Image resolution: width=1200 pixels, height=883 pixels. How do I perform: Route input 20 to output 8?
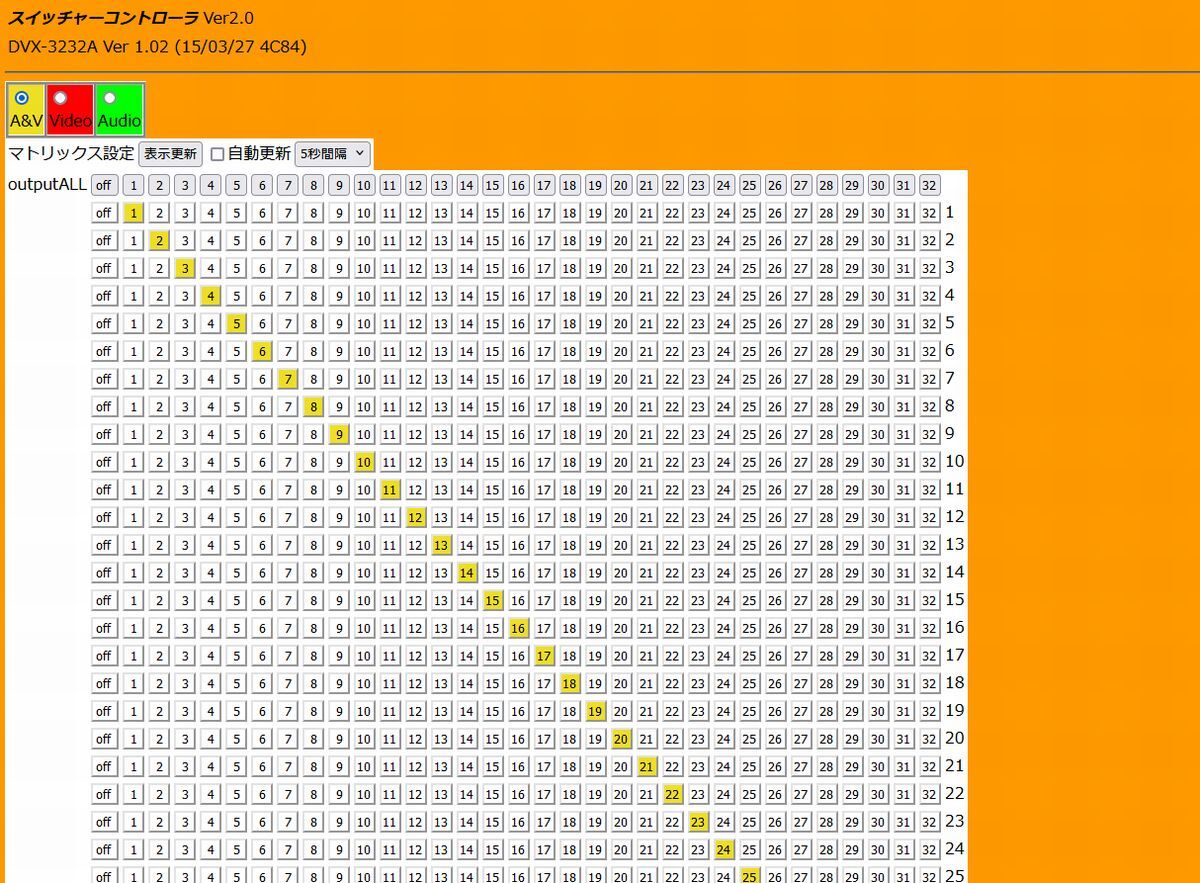point(621,407)
